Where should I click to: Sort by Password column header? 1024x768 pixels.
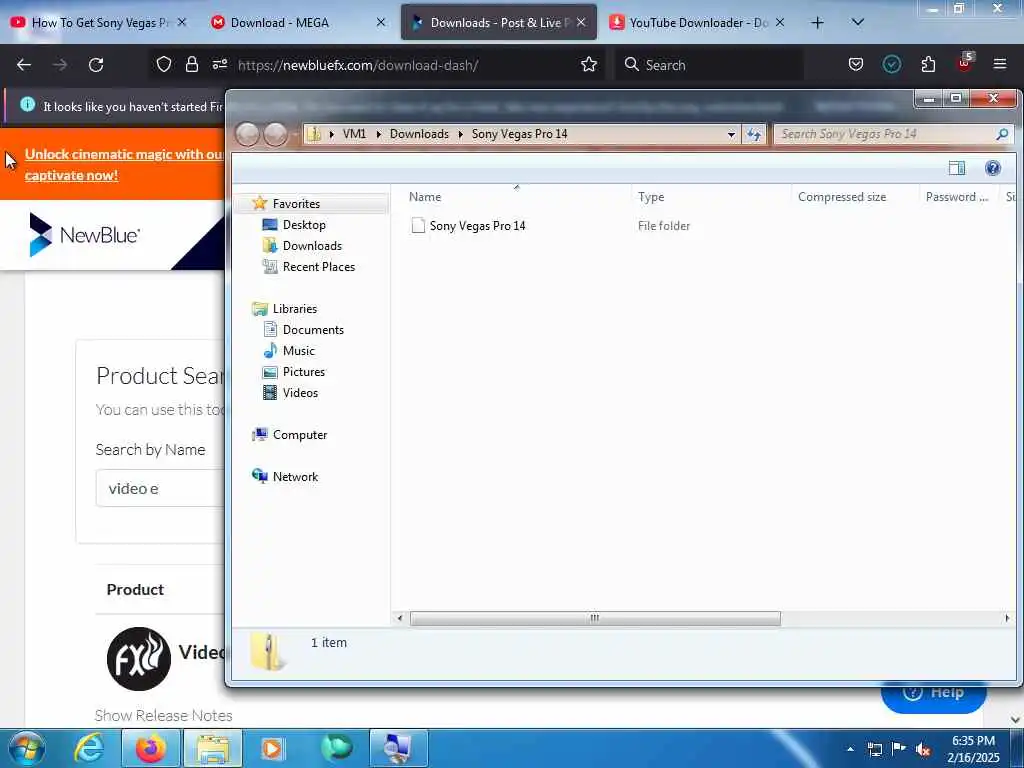957,197
